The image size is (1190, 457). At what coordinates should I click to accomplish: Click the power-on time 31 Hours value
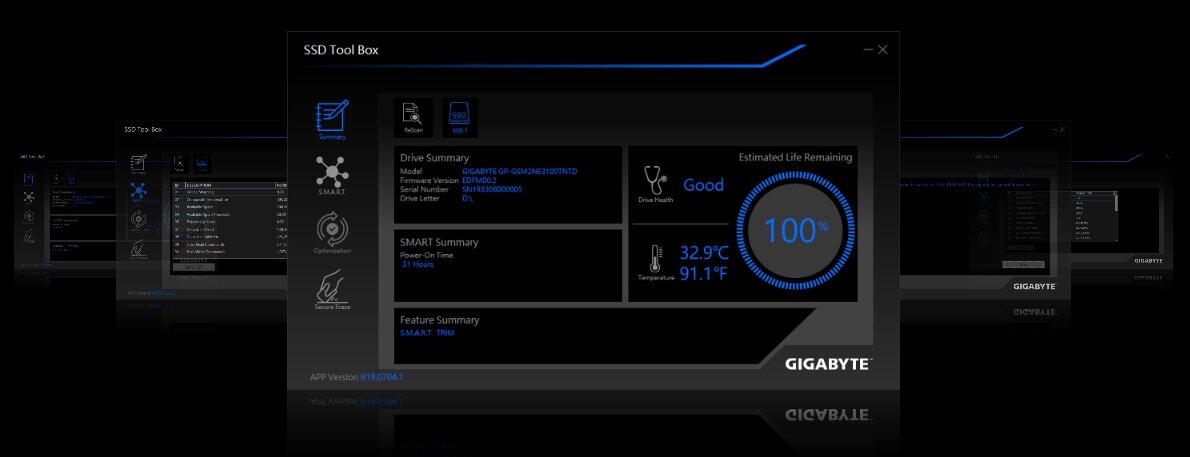[417, 264]
